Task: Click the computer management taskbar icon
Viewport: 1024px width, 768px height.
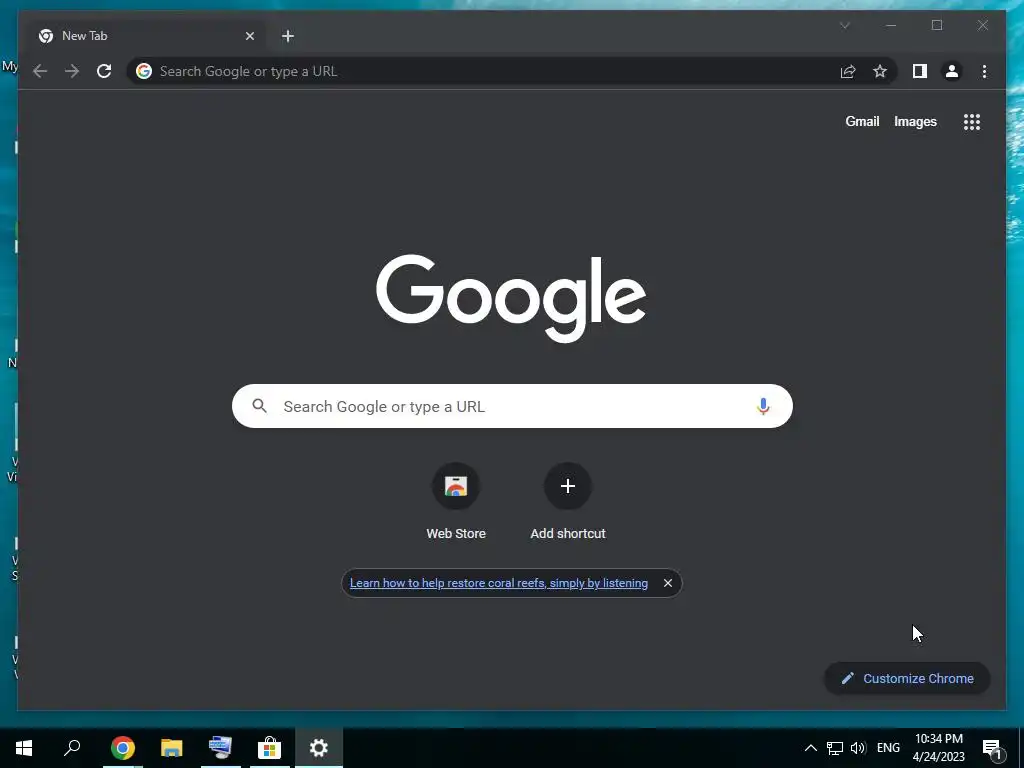Action: pos(220,748)
